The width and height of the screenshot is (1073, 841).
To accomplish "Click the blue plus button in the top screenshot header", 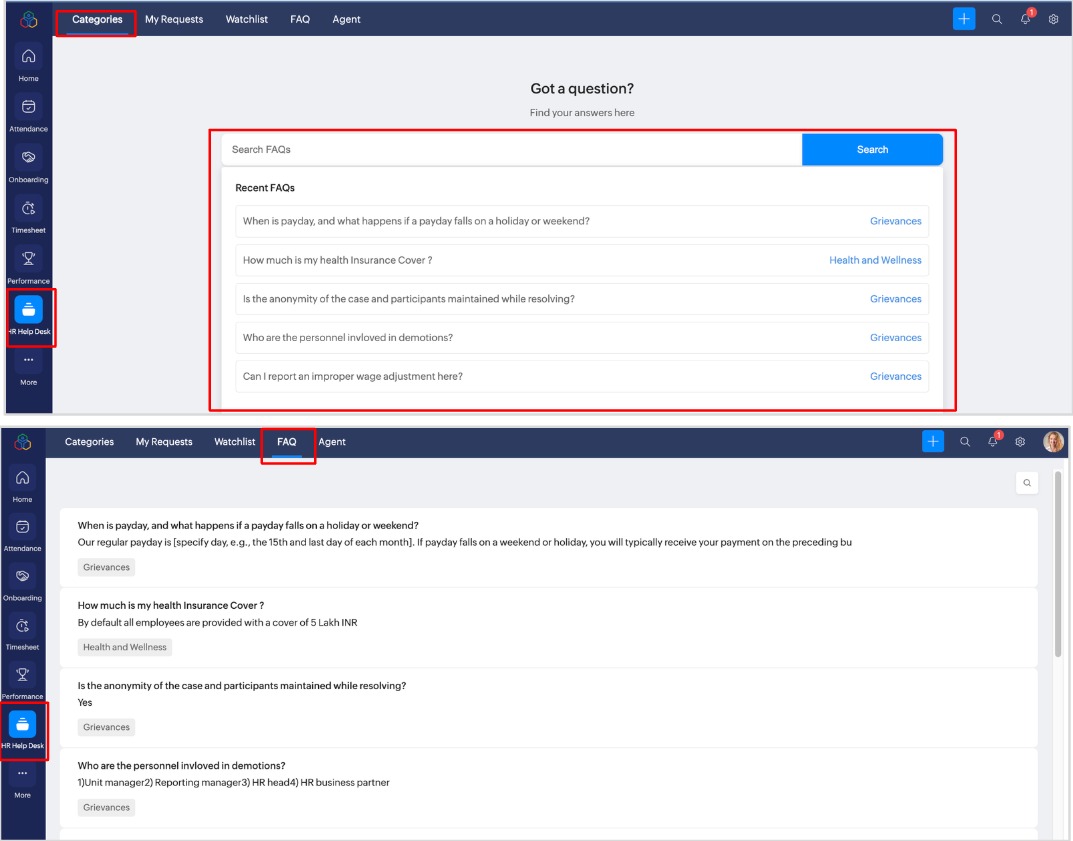I will tap(964, 19).
